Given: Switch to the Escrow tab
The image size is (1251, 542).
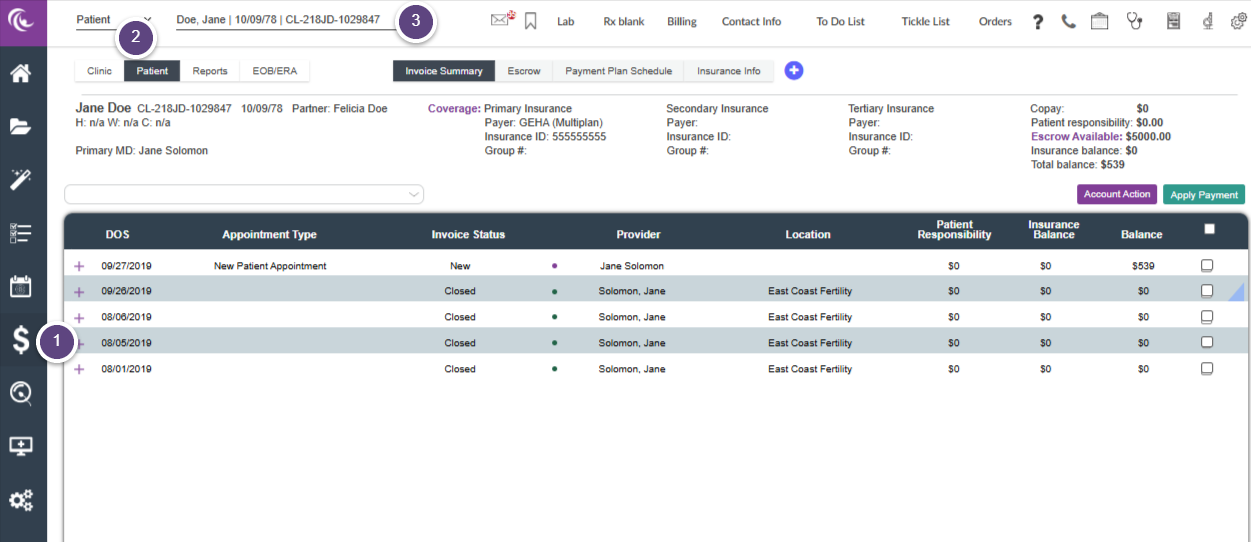Looking at the screenshot, I should point(524,71).
